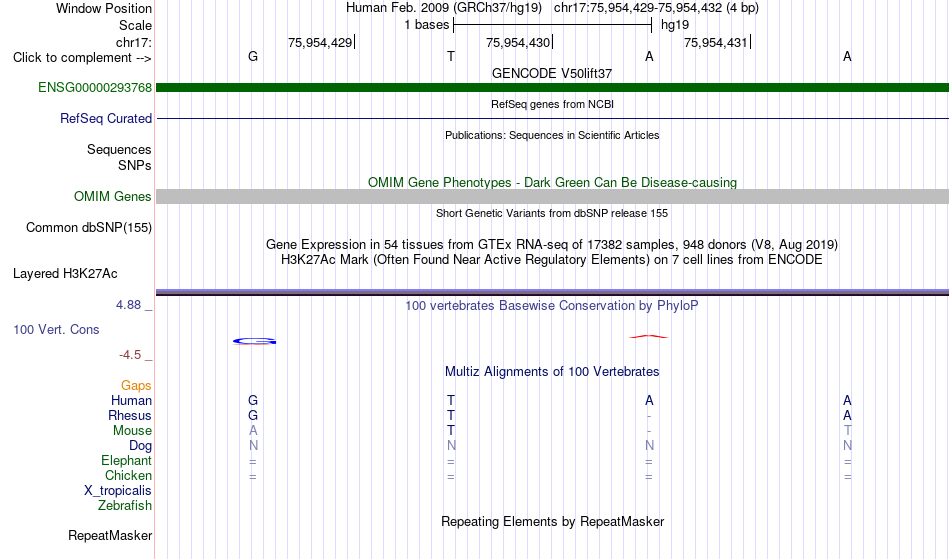
Task: Click the Window Position label
Action: pyautogui.click(x=104, y=8)
